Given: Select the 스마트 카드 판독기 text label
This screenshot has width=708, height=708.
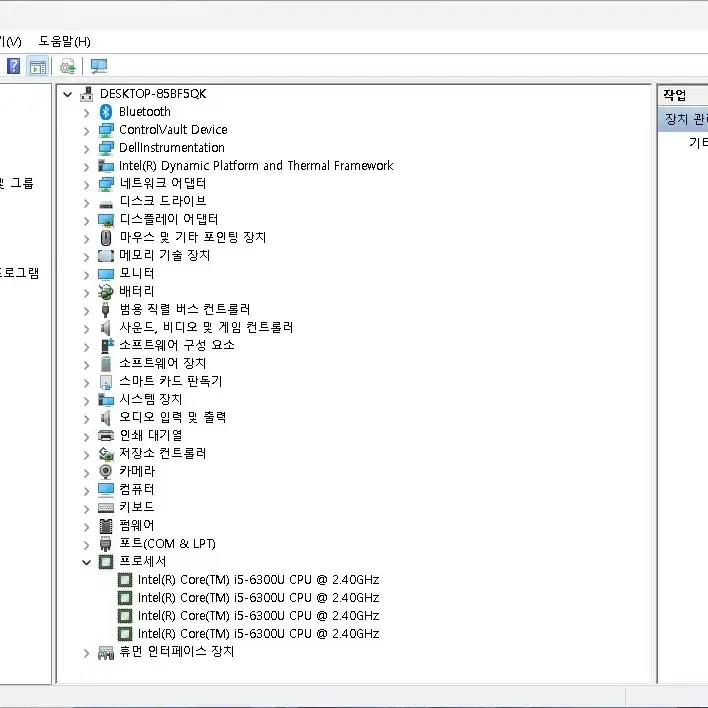Looking at the screenshot, I should point(171,381).
